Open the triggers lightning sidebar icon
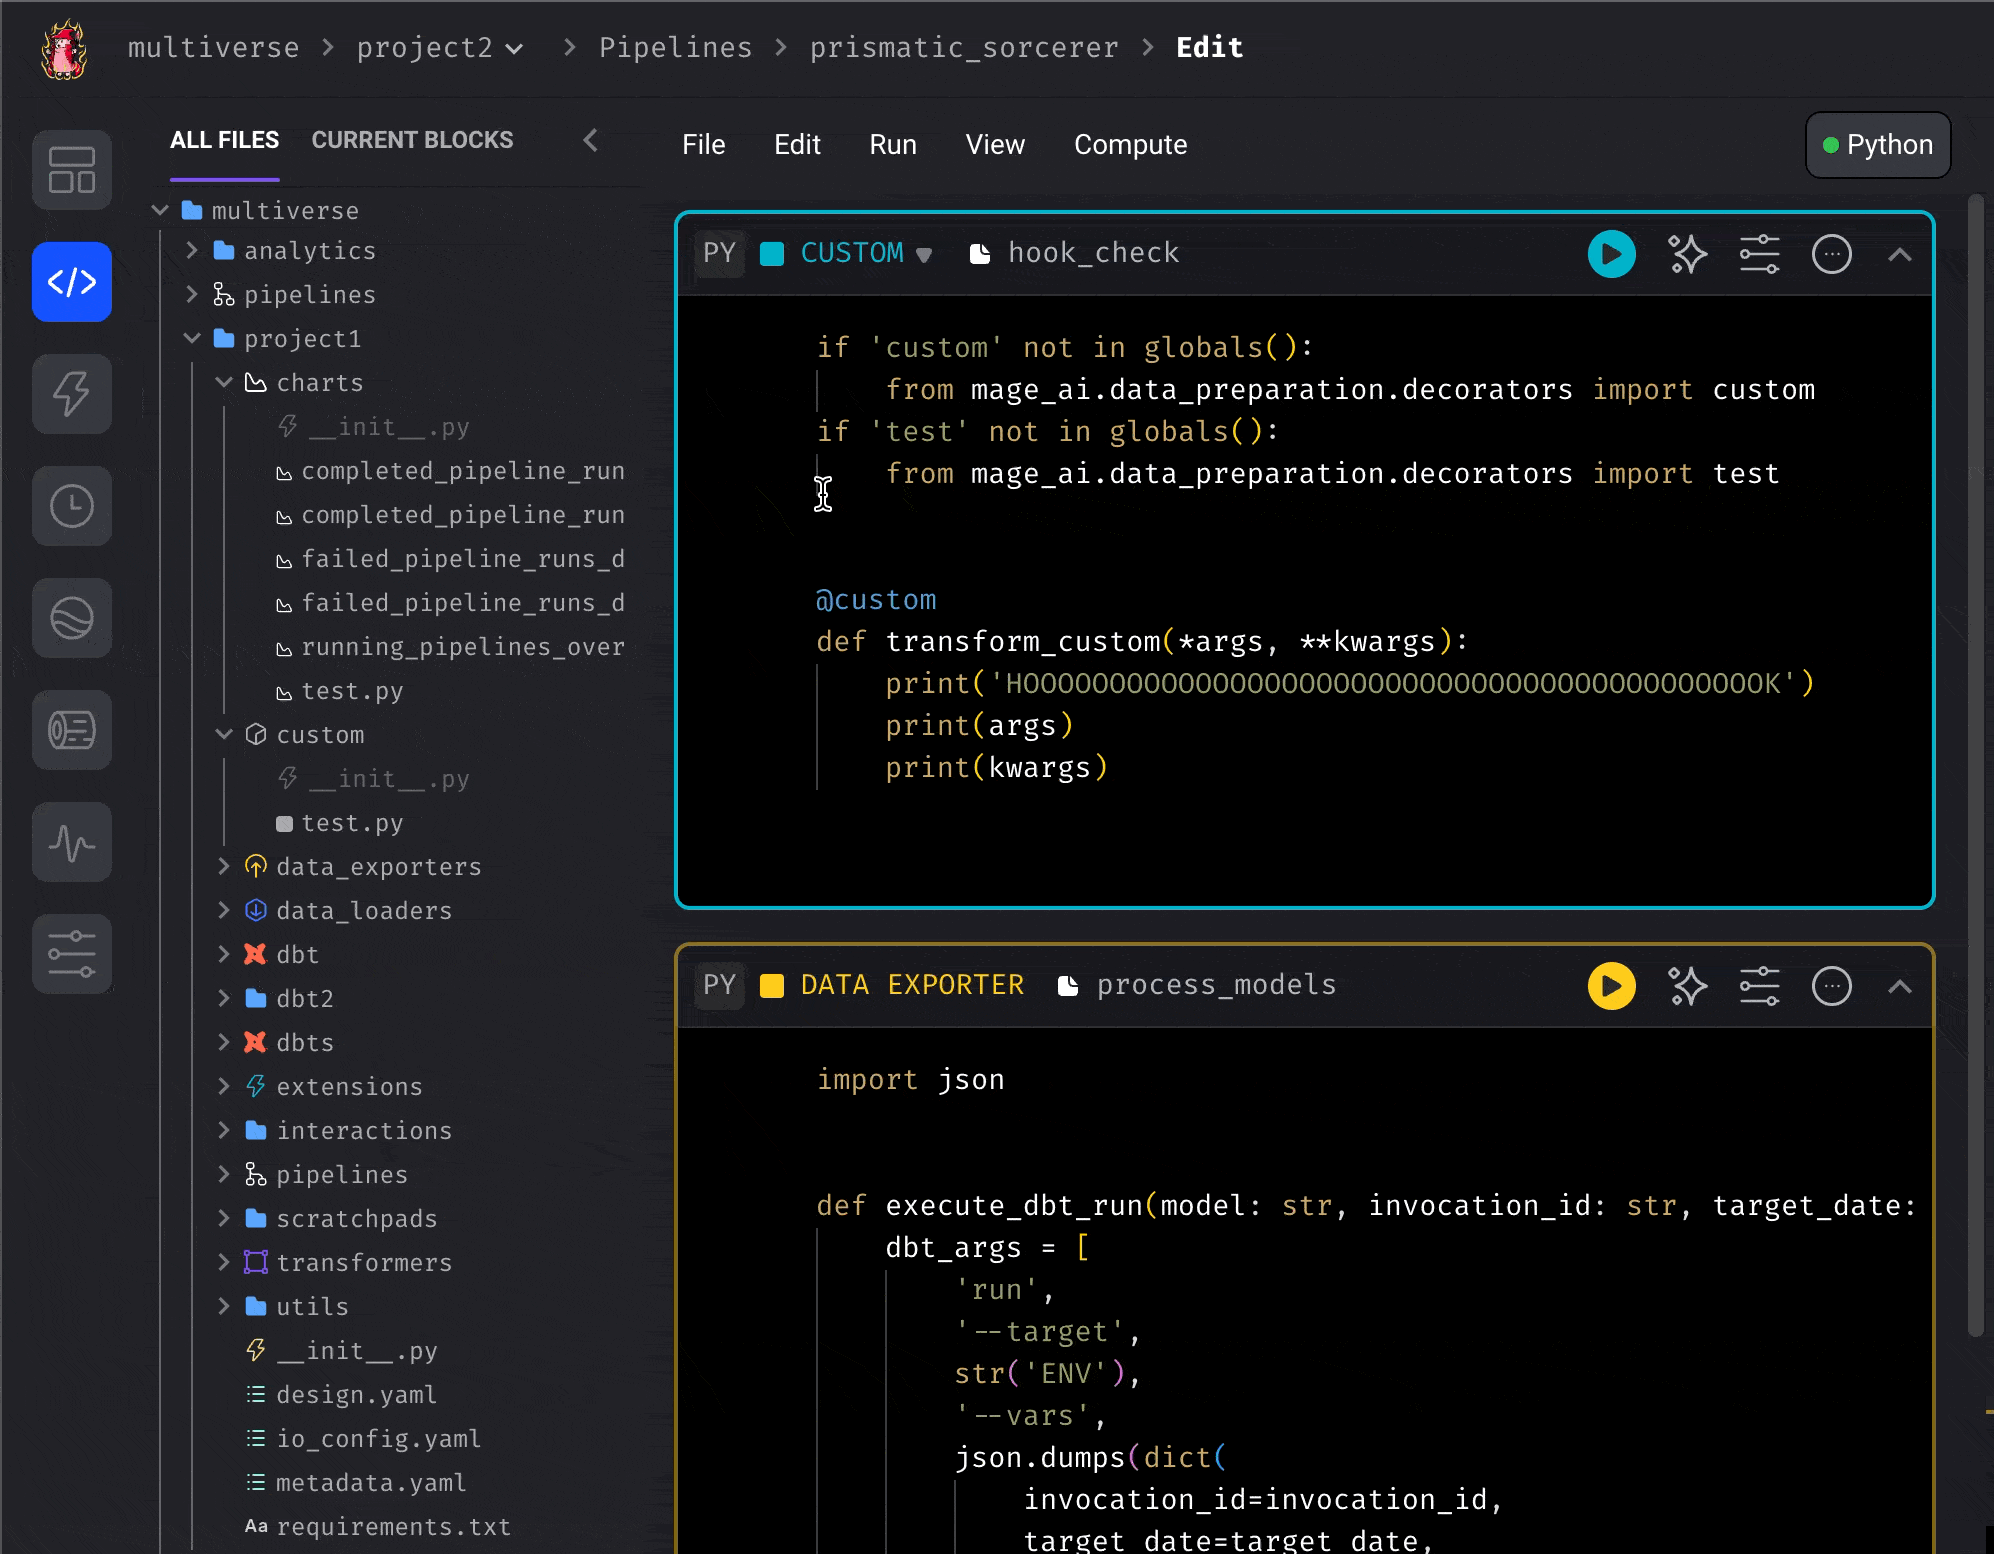The image size is (1994, 1554). (x=72, y=394)
